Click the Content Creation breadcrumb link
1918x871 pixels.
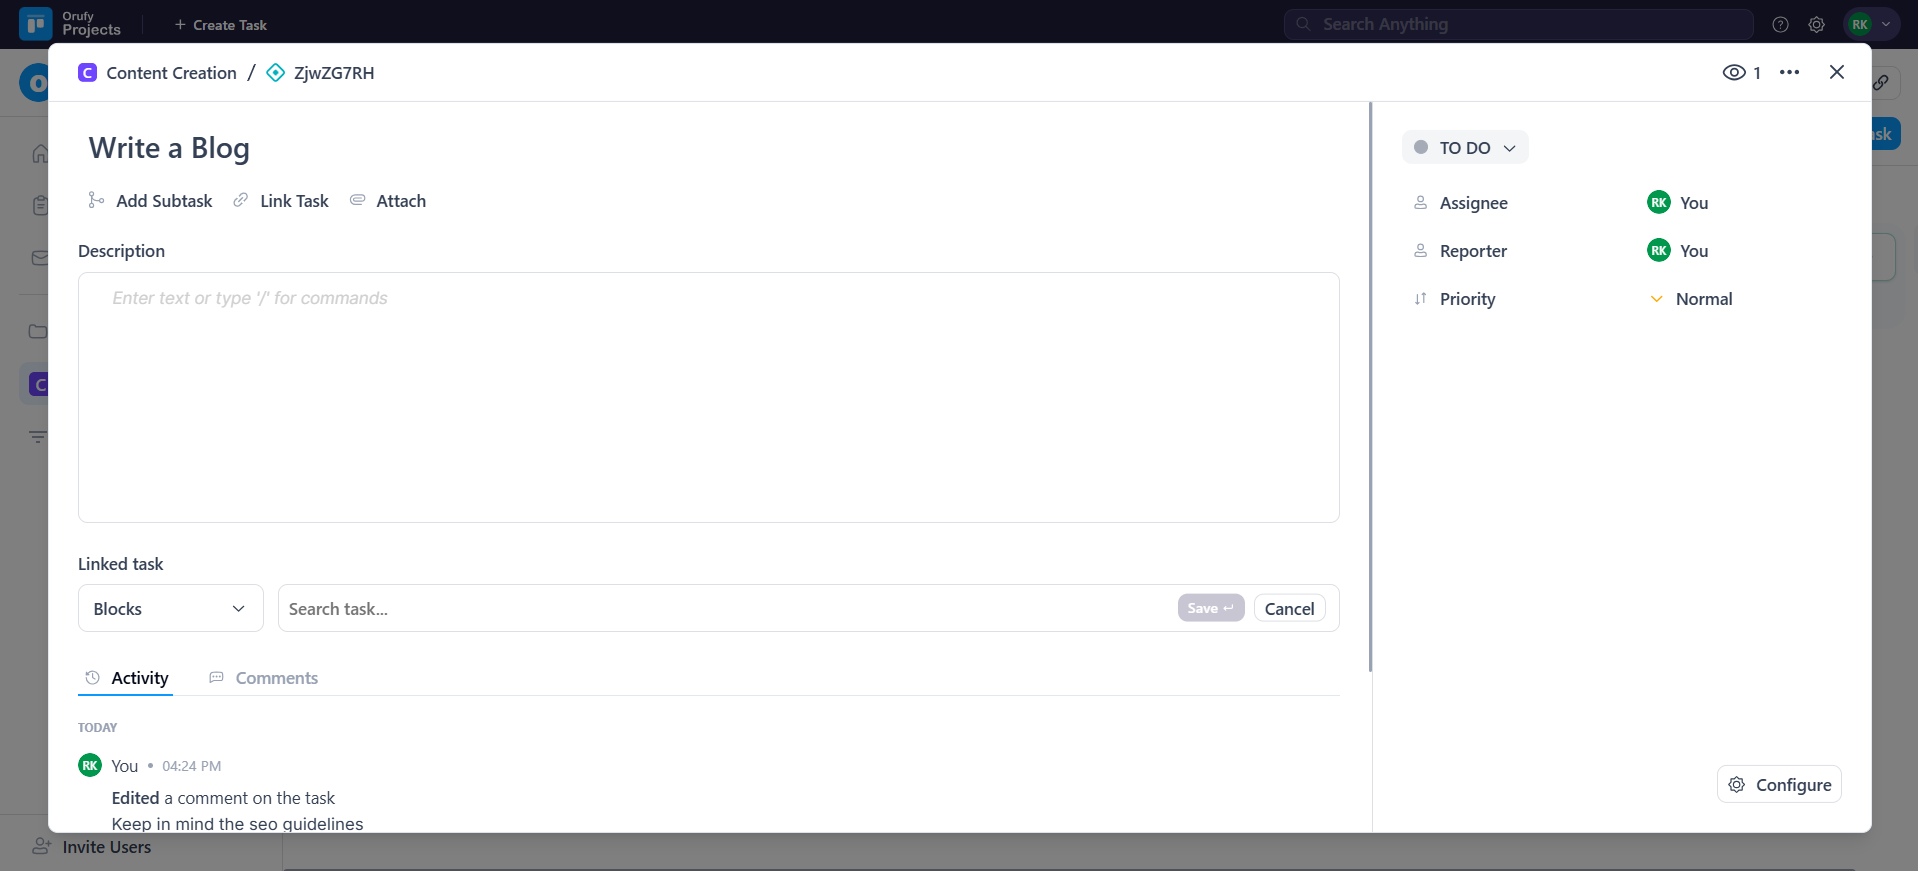pyautogui.click(x=171, y=73)
